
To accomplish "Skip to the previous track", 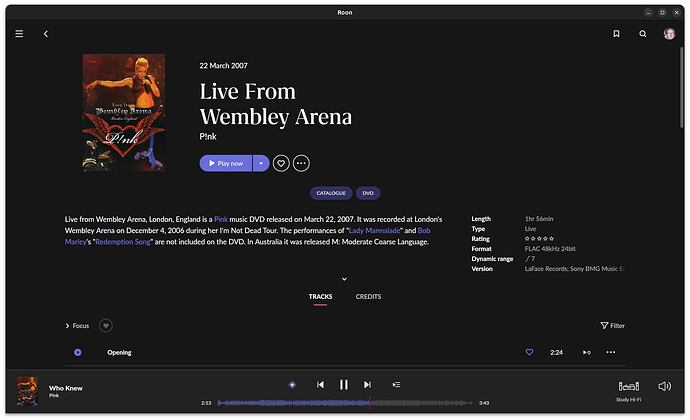I will click(x=320, y=385).
